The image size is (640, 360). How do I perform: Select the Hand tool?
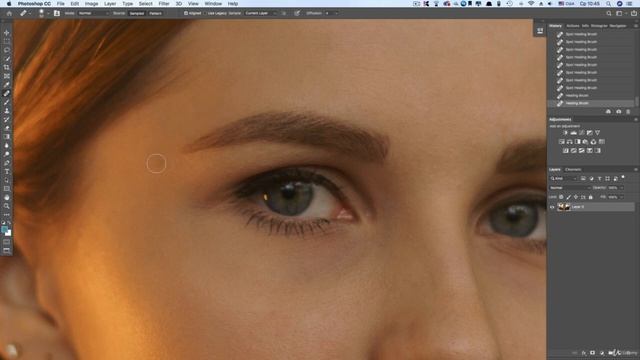(7, 198)
